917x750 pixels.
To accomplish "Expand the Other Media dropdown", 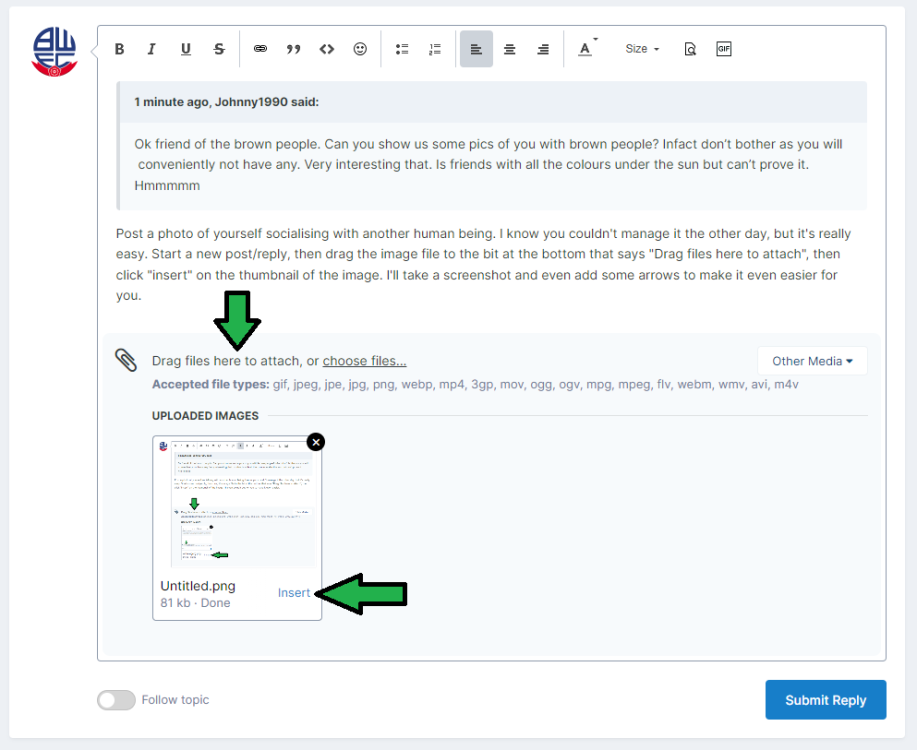I will point(812,361).
